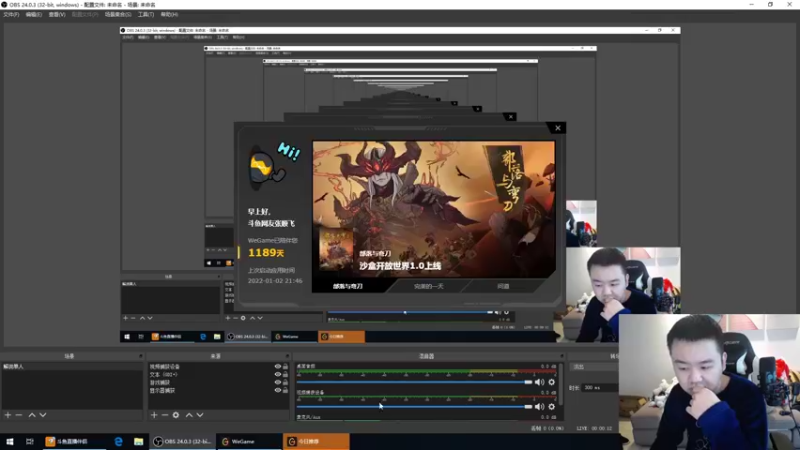Add a new scene with the plus icon
The width and height of the screenshot is (800, 450).
pos(8,415)
